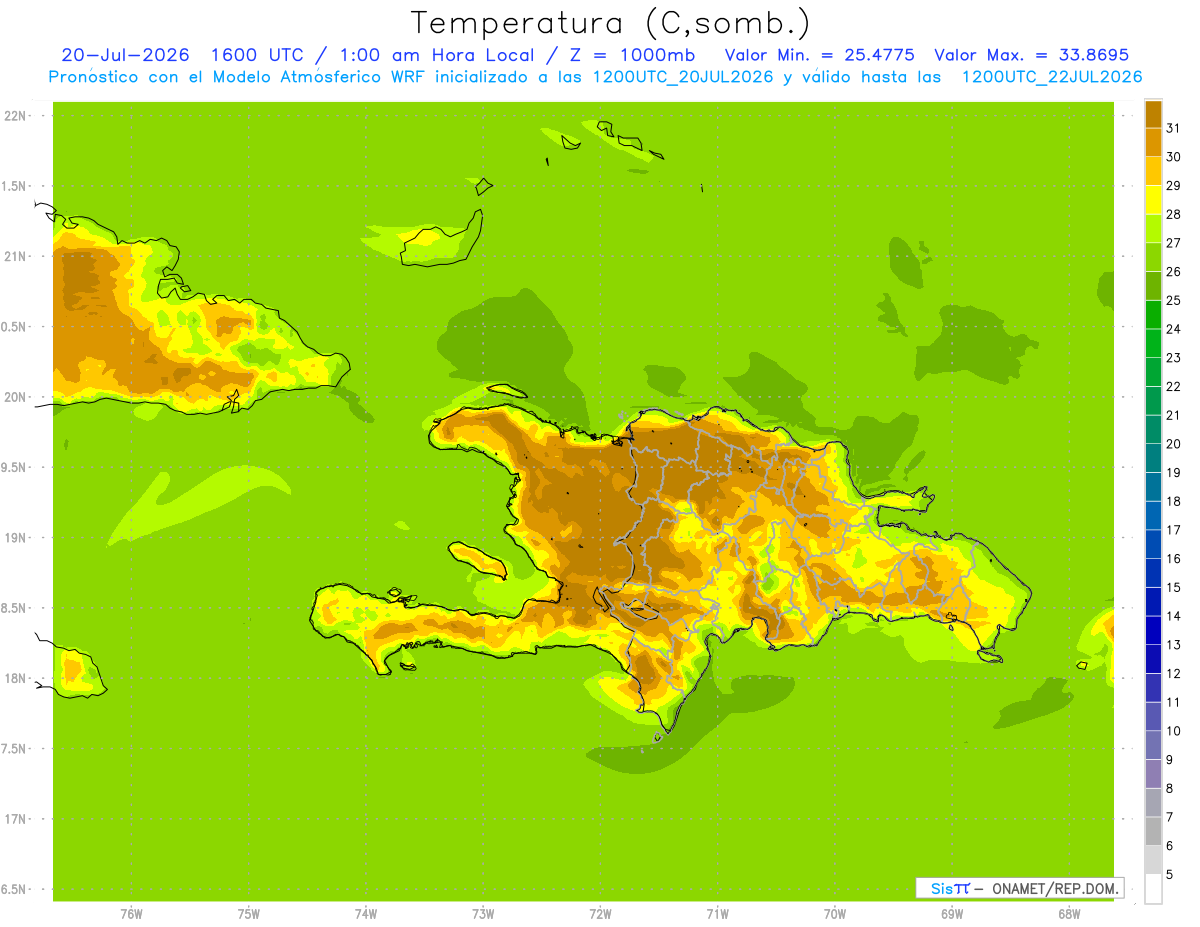Click the "75W" longitude axis label
Viewport: 1200px width, 927px height.
pyautogui.click(x=249, y=914)
